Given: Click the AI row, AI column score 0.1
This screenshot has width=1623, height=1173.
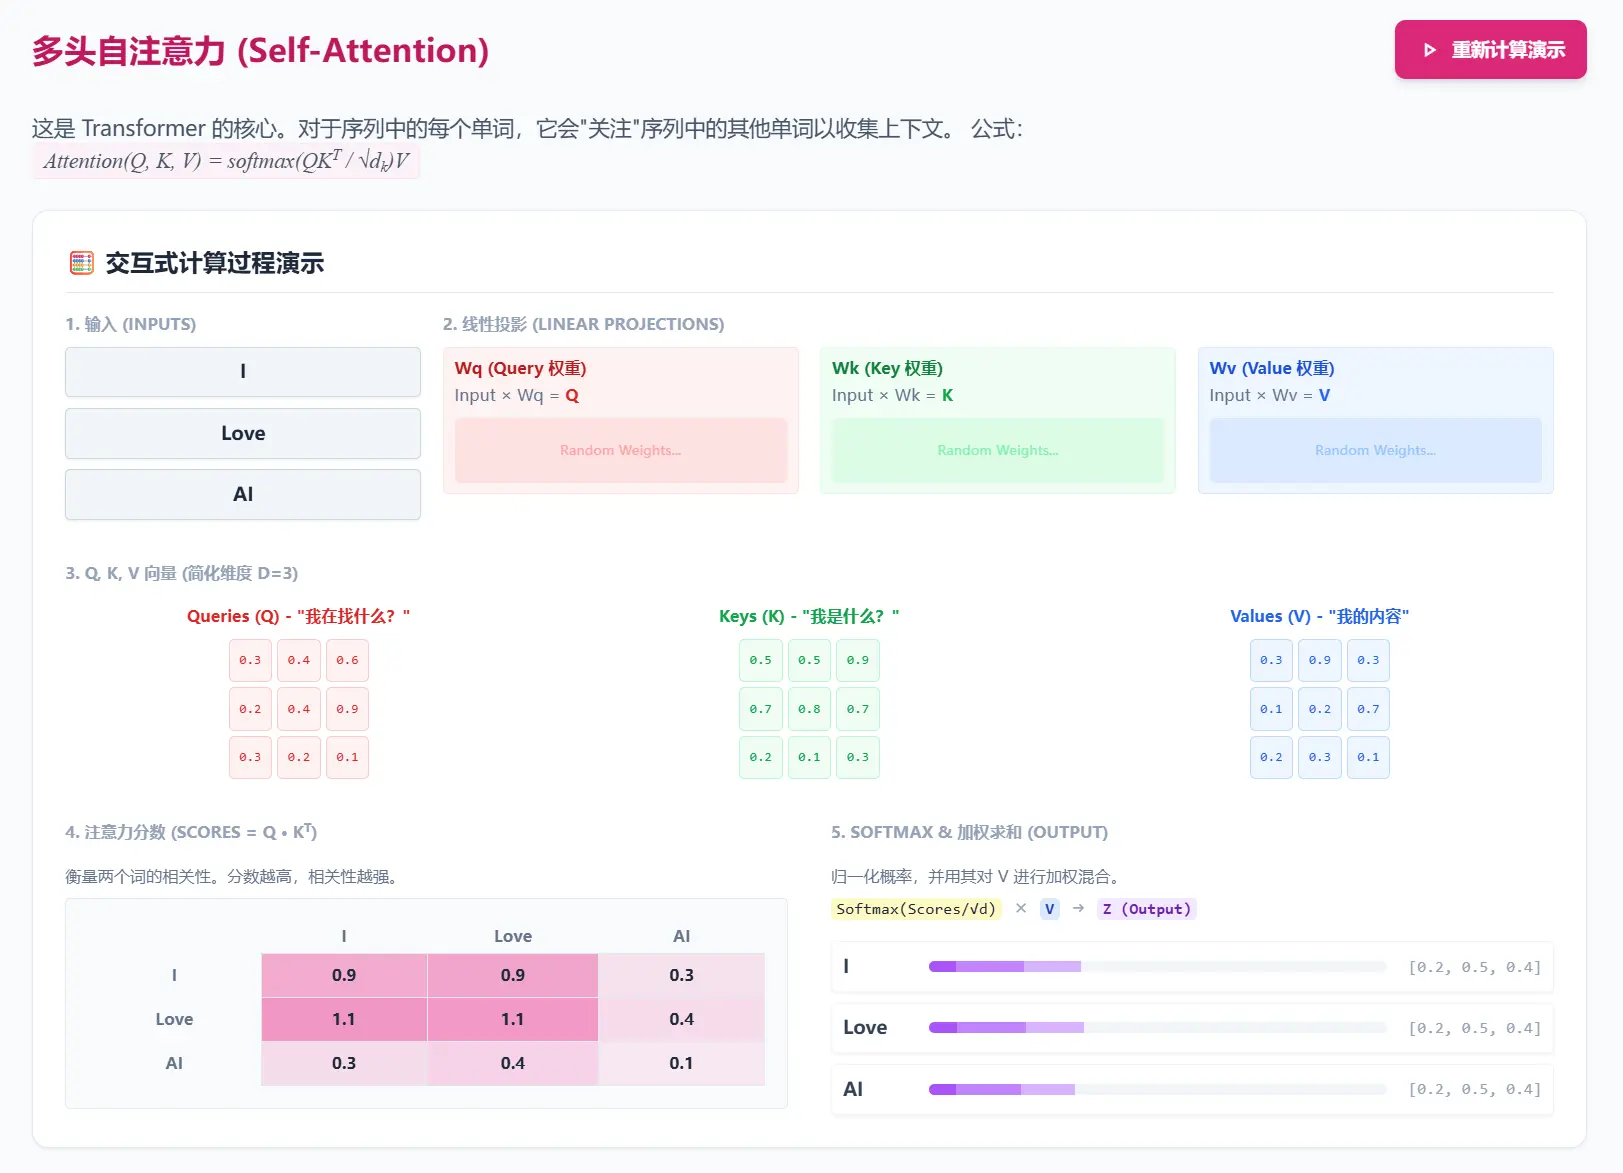Looking at the screenshot, I should 681,1063.
